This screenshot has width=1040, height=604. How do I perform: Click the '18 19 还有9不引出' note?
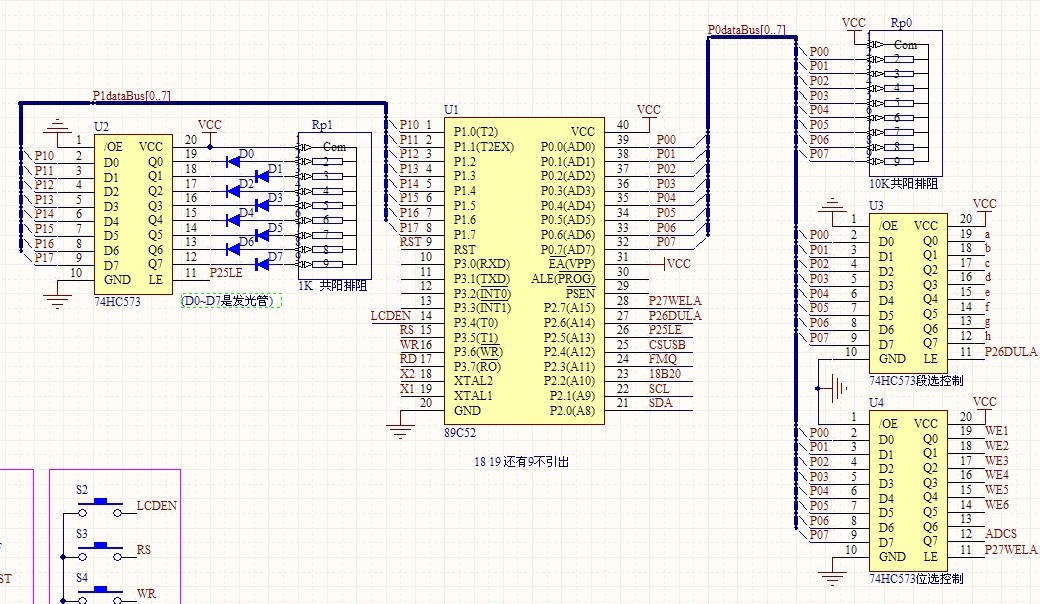pyautogui.click(x=521, y=461)
